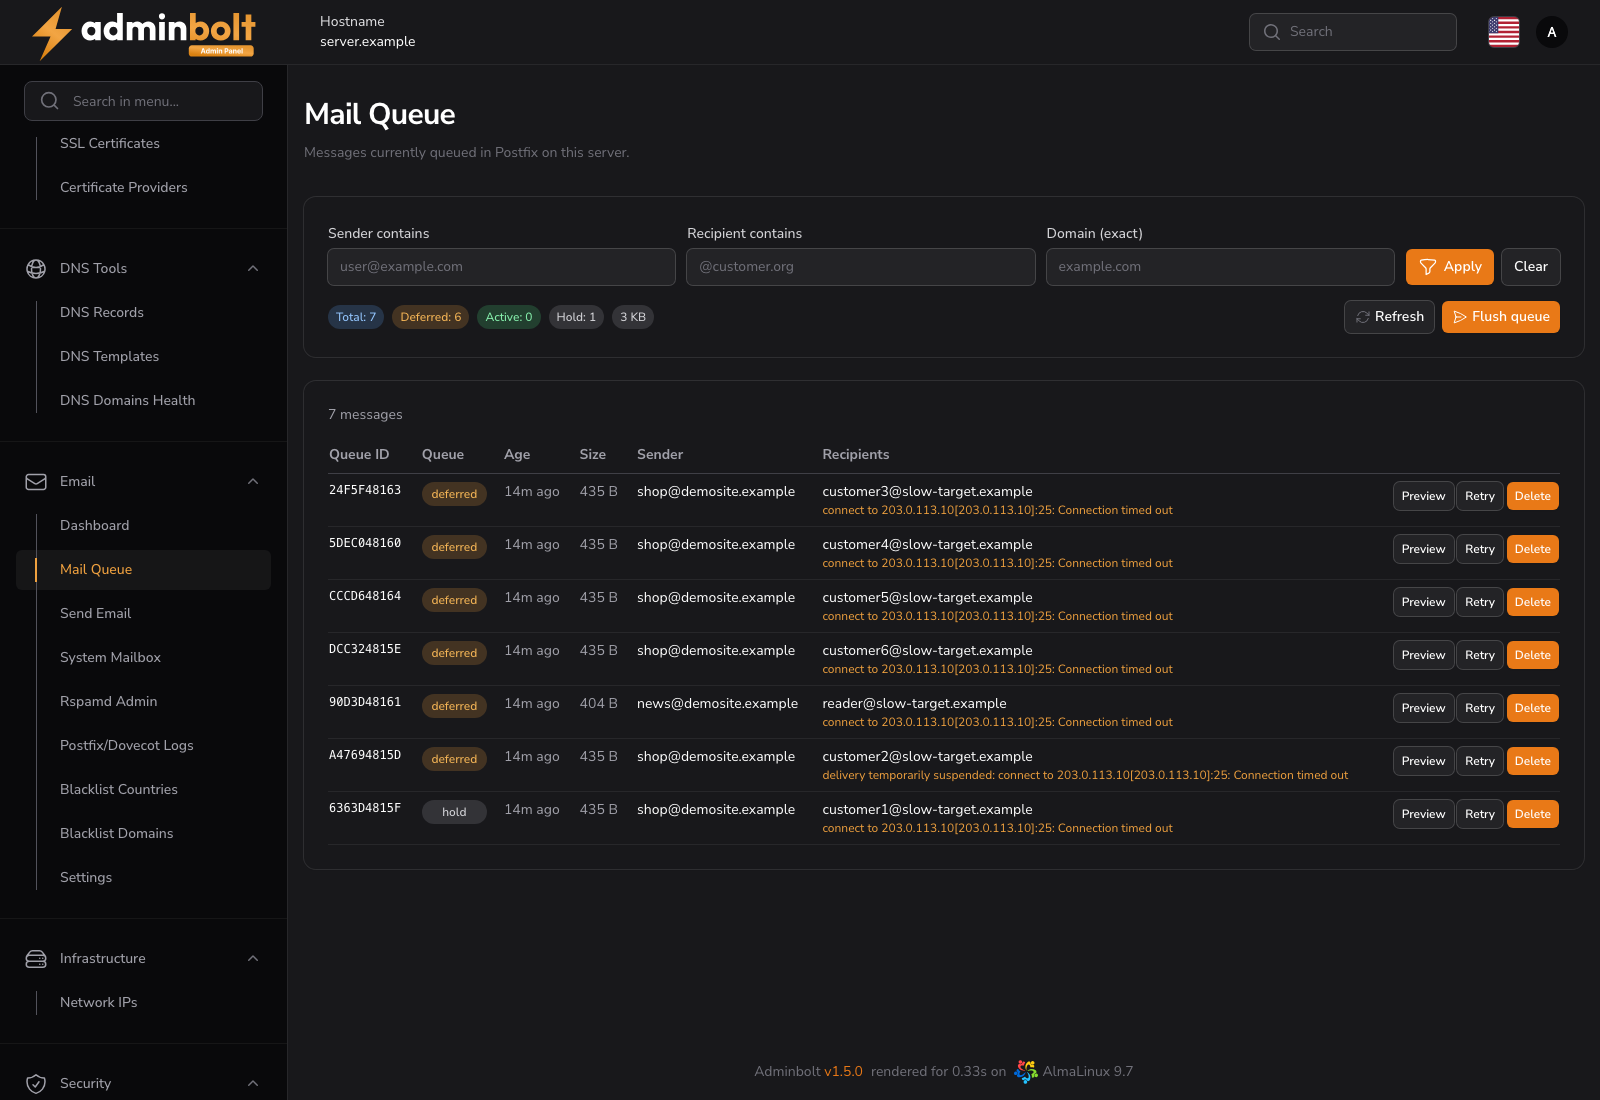Clear the queue filters
Image resolution: width=1600 pixels, height=1100 pixels.
(1531, 267)
